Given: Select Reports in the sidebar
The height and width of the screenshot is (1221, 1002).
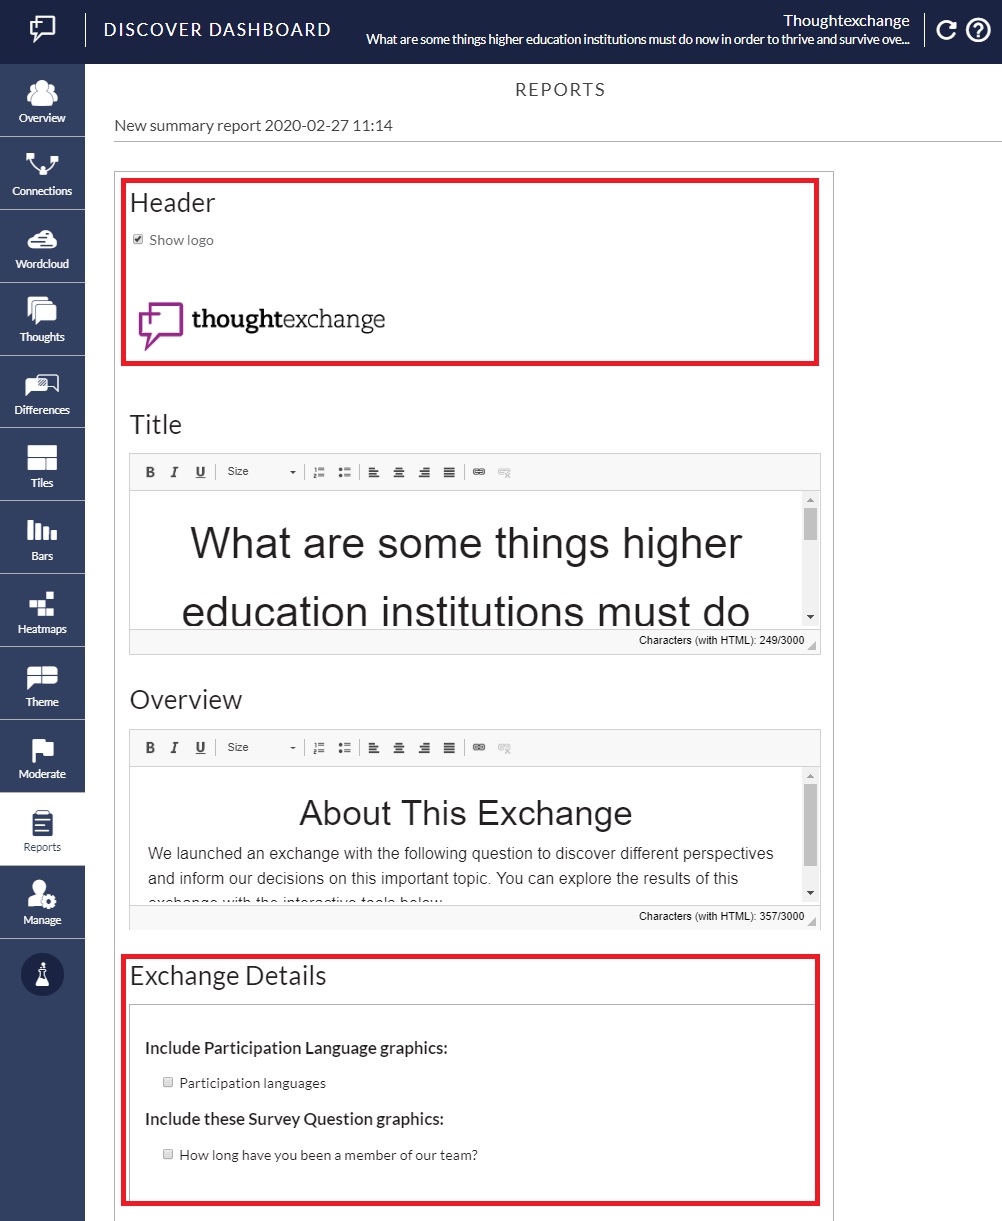Looking at the screenshot, I should pyautogui.click(x=42, y=831).
